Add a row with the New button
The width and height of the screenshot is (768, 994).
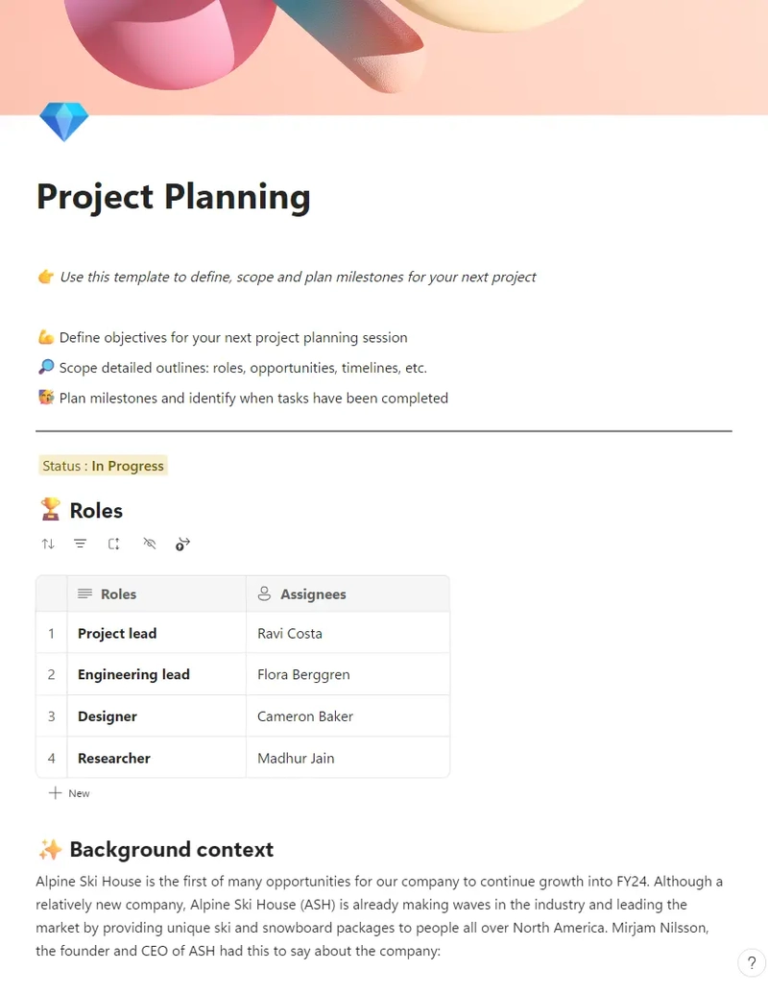[69, 792]
